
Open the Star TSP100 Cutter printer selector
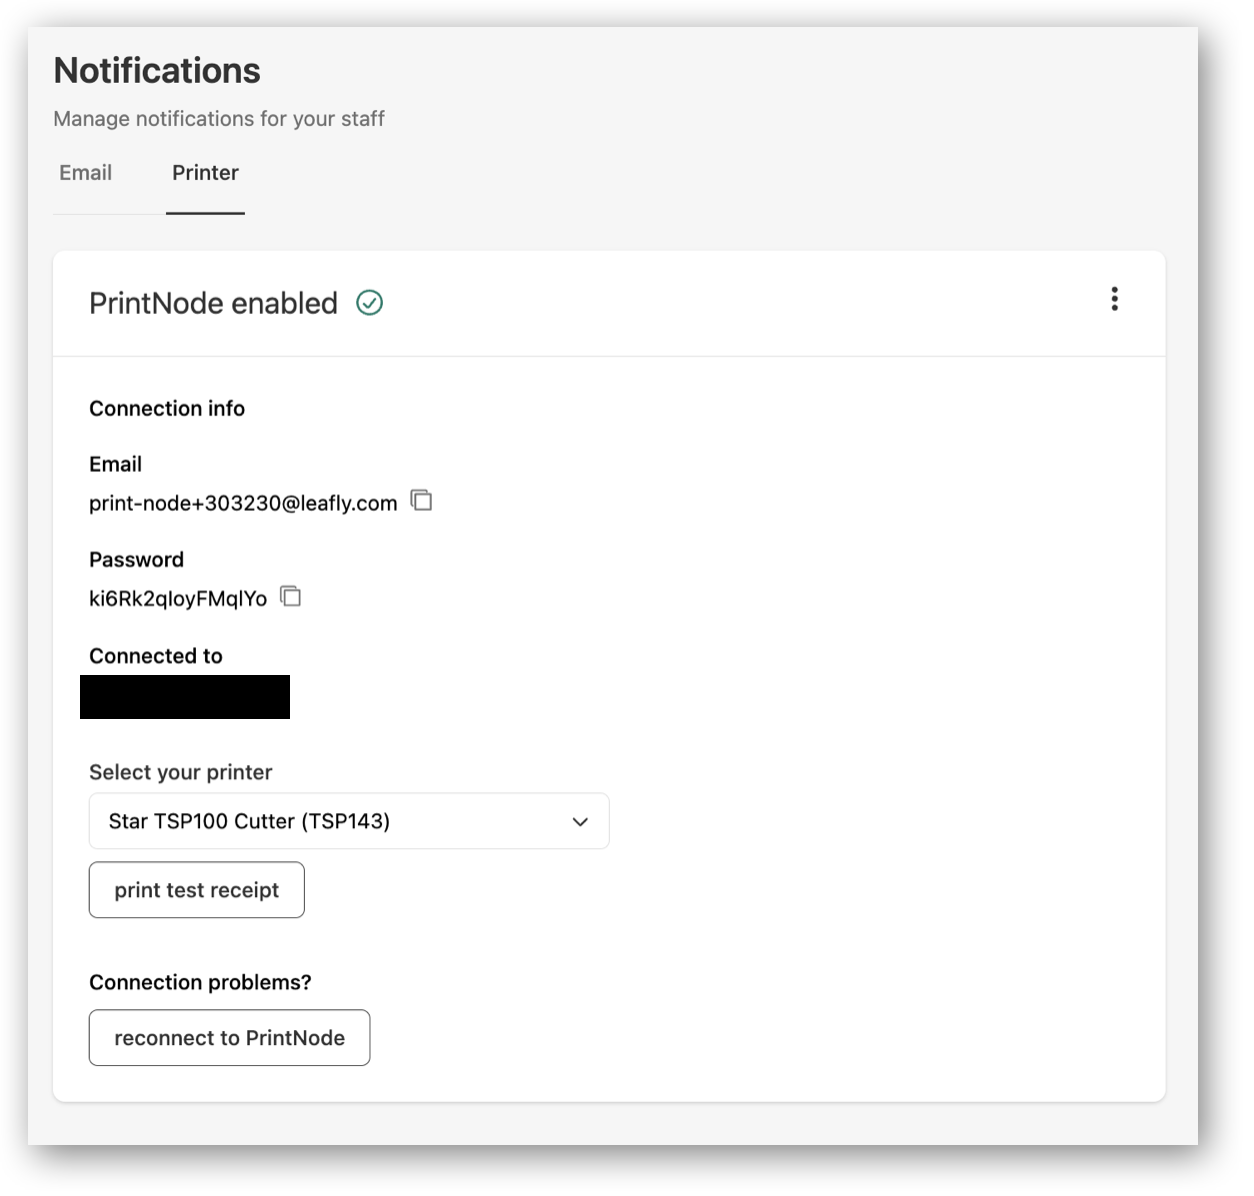tap(349, 821)
